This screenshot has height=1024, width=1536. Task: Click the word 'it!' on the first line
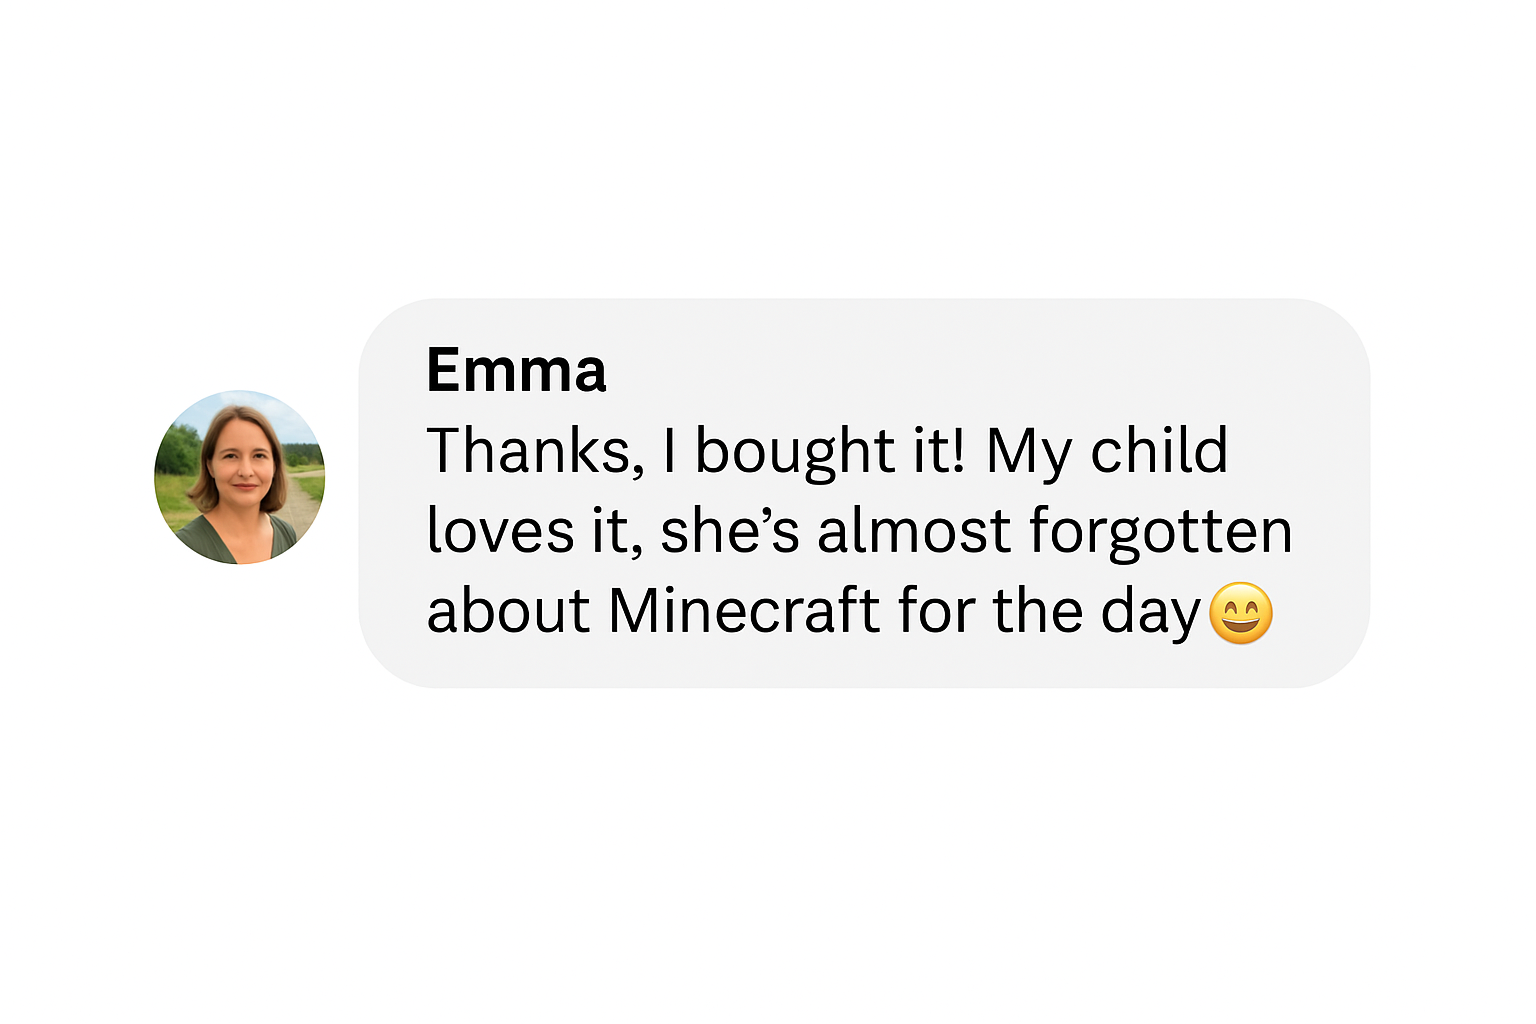(x=940, y=450)
